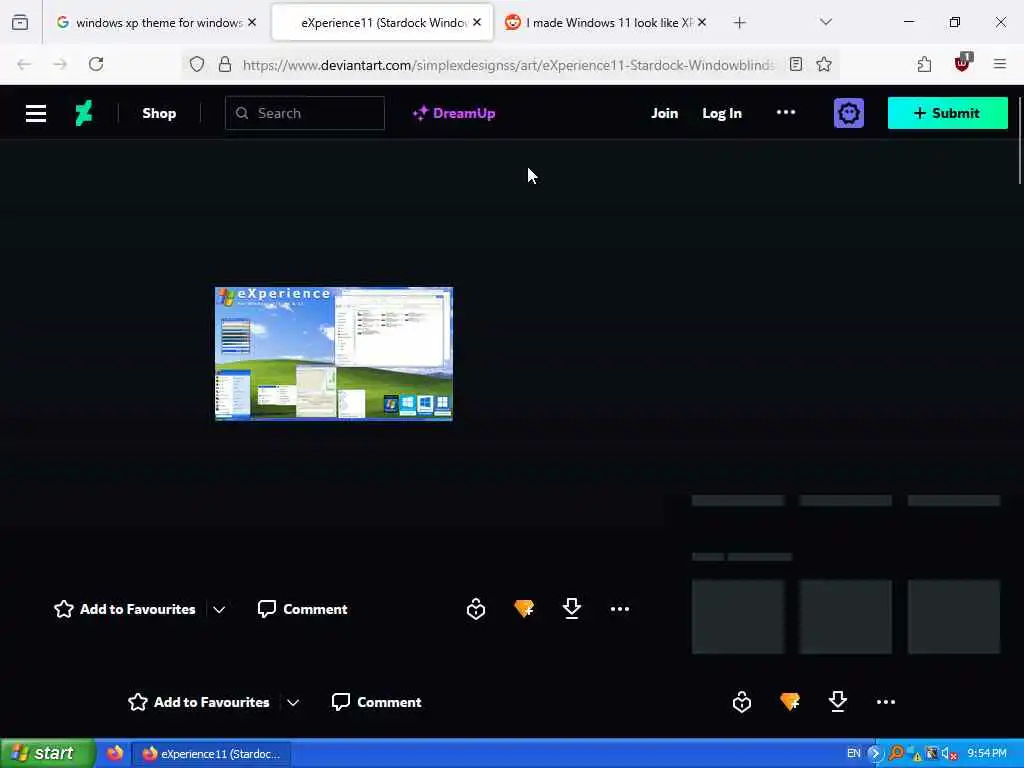Close the Reddit tab
Image resolution: width=1024 pixels, height=768 pixels.
point(701,22)
